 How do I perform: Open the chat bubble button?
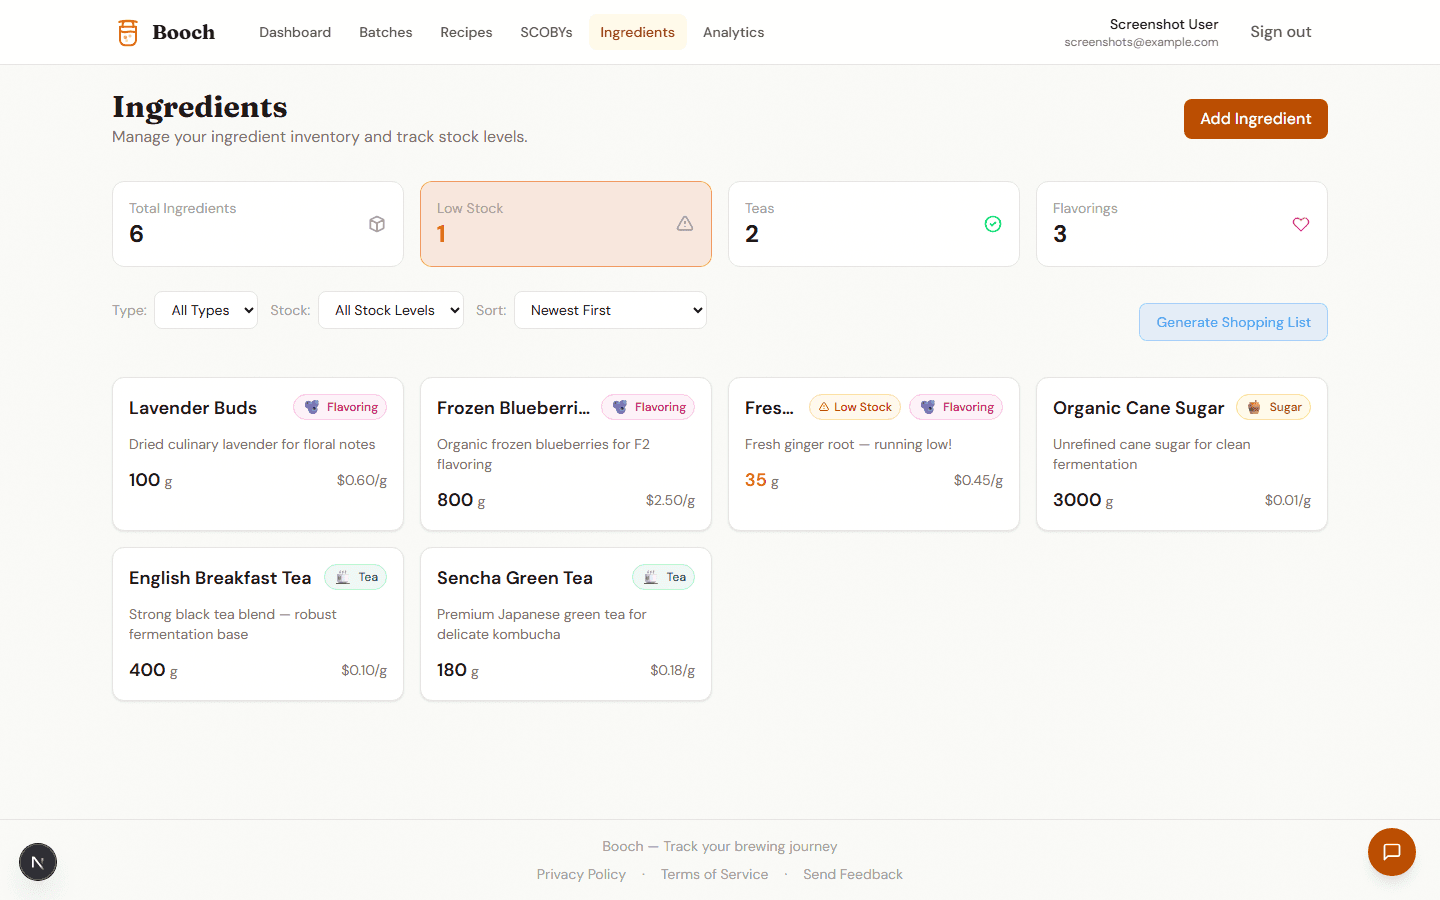pyautogui.click(x=1392, y=852)
